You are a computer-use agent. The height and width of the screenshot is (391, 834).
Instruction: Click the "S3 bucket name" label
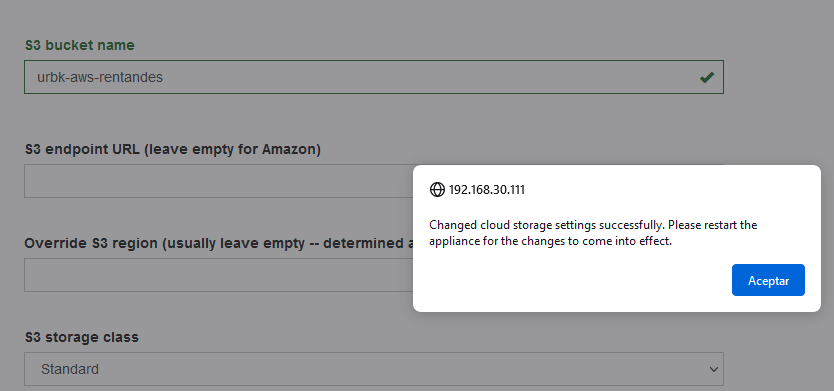tap(80, 45)
